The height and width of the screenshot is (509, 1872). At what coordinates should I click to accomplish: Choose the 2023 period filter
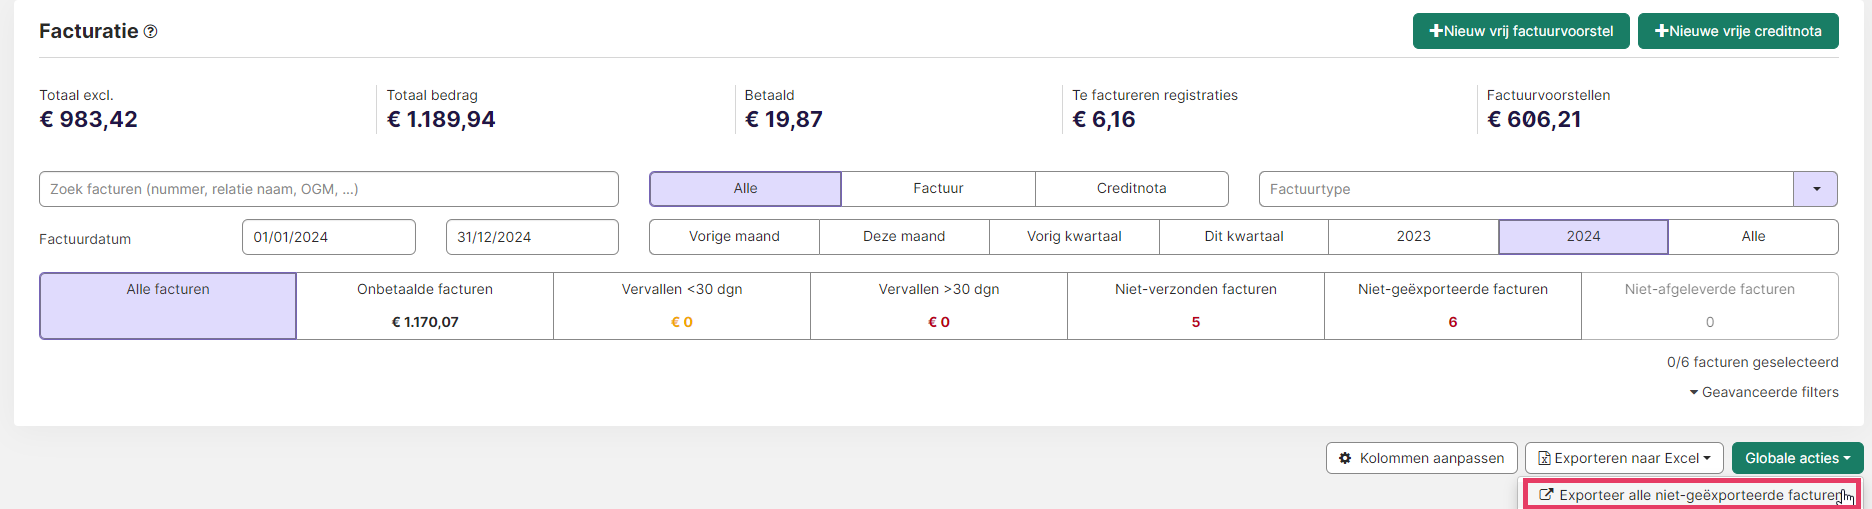coord(1413,237)
